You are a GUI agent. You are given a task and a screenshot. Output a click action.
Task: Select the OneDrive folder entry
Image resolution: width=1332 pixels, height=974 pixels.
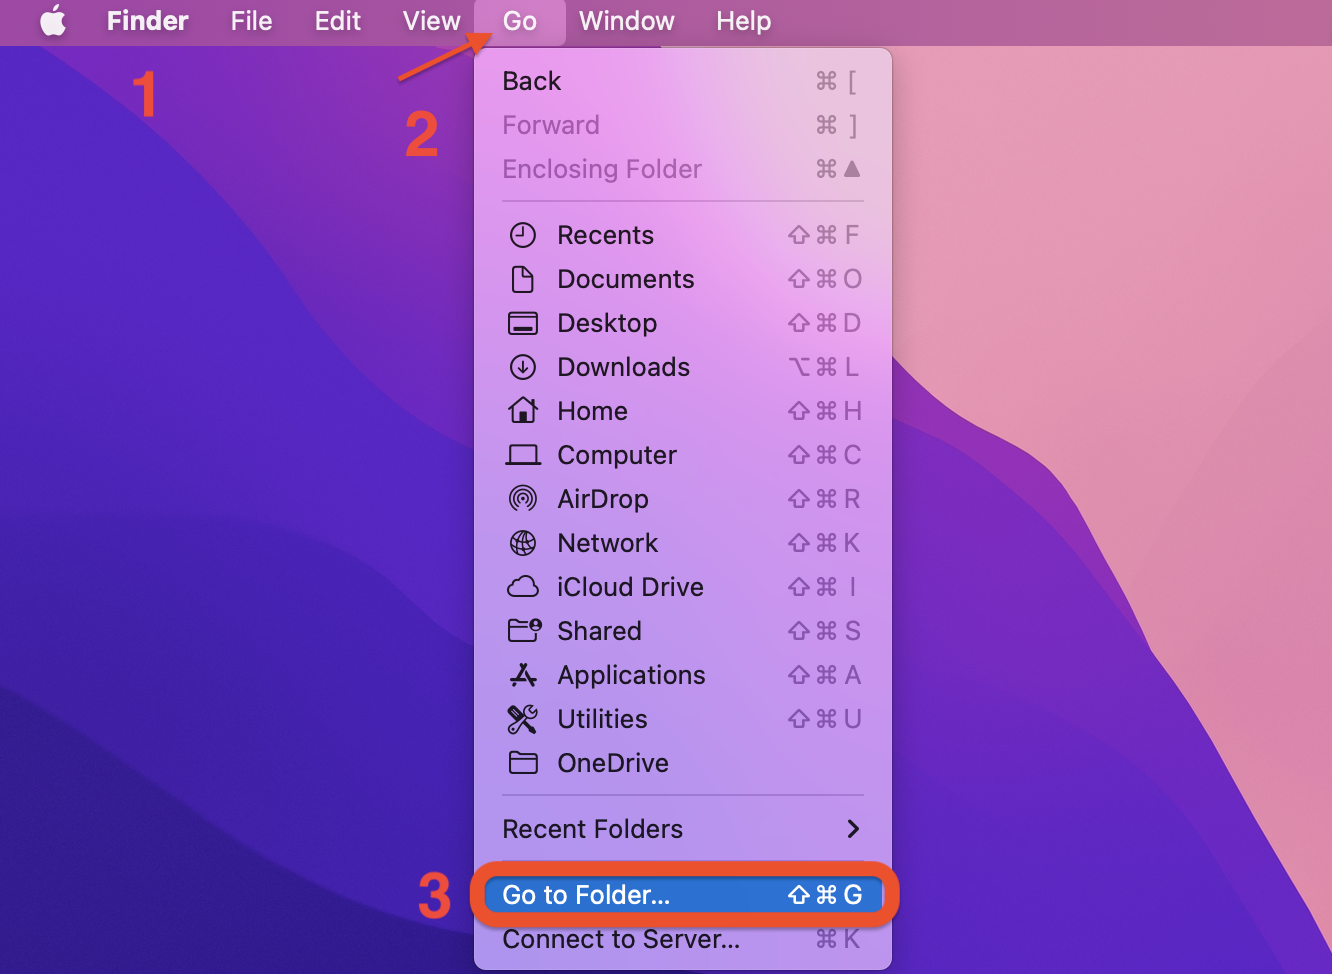(x=612, y=763)
